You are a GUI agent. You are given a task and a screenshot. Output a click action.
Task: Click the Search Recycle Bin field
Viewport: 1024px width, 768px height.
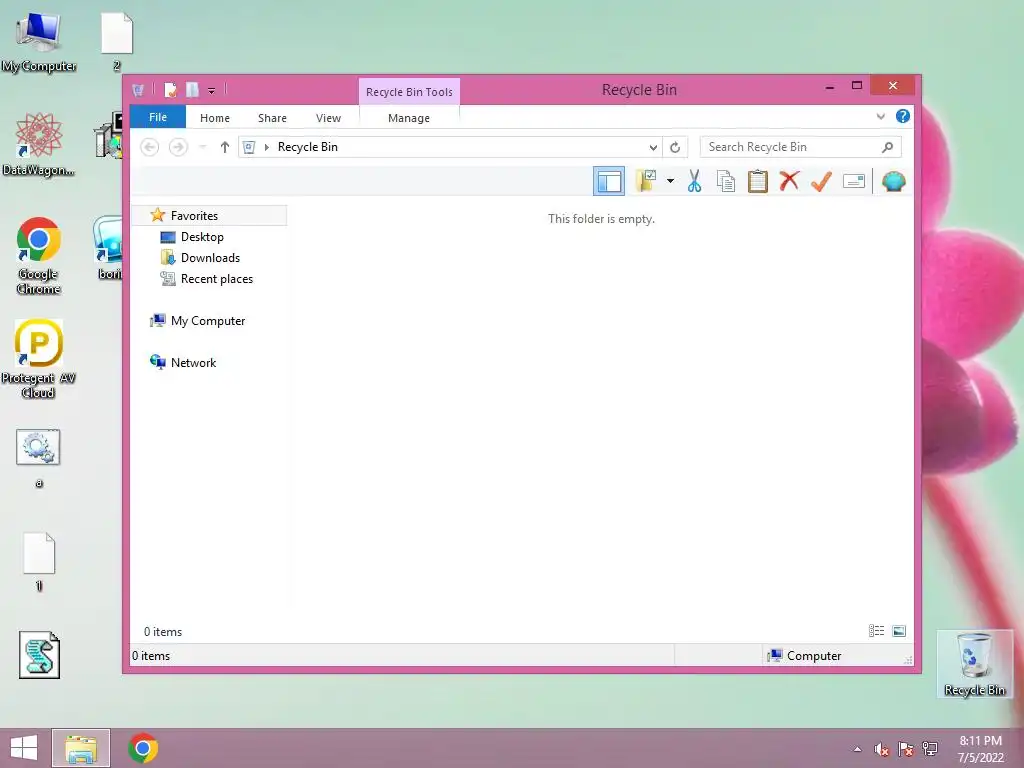coord(801,147)
